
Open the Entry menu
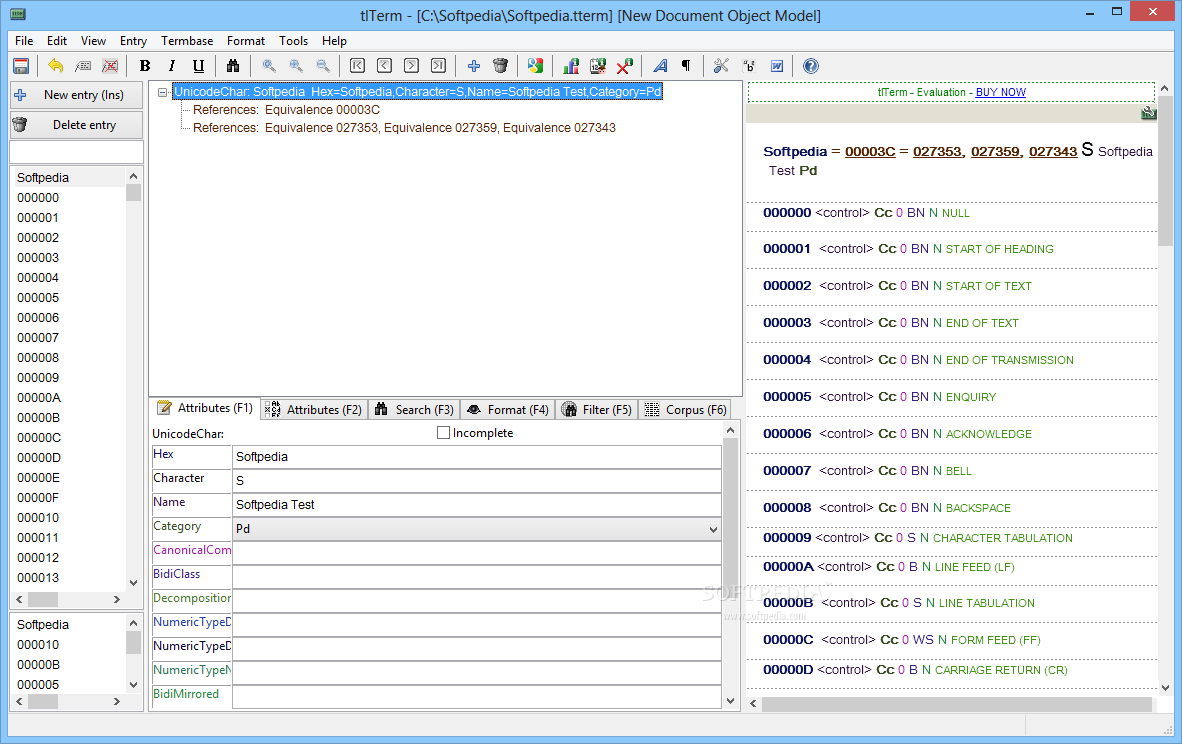133,41
